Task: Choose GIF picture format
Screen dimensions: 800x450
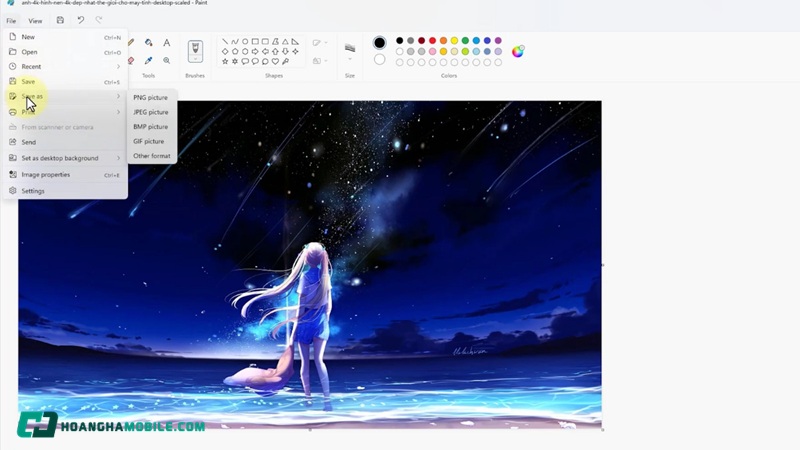Action: [152, 141]
